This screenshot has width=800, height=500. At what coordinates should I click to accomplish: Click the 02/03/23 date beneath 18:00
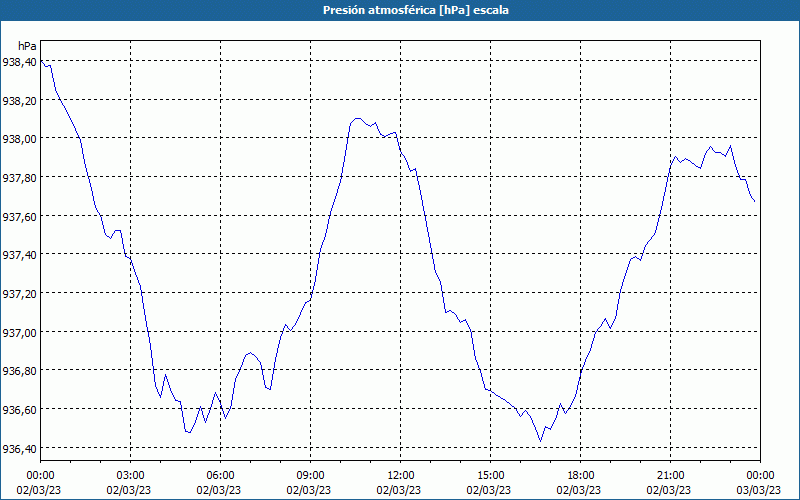(579, 490)
